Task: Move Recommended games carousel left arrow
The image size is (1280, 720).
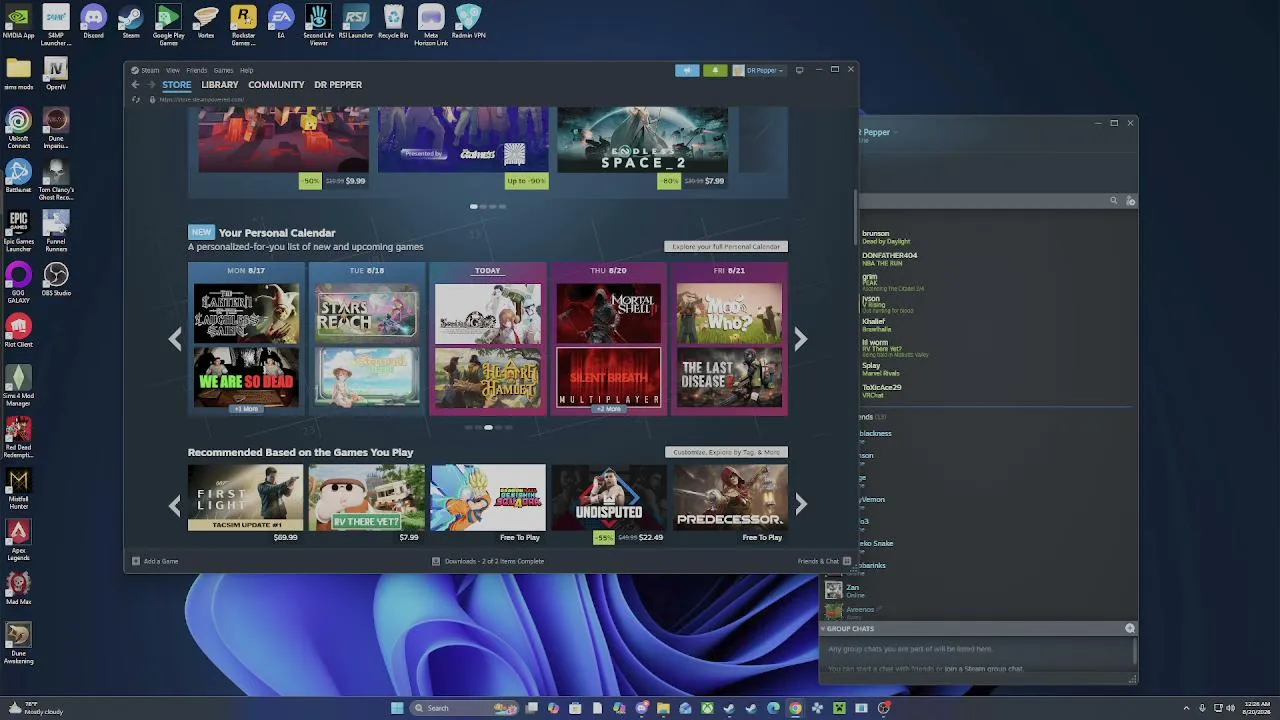Action: tap(175, 504)
